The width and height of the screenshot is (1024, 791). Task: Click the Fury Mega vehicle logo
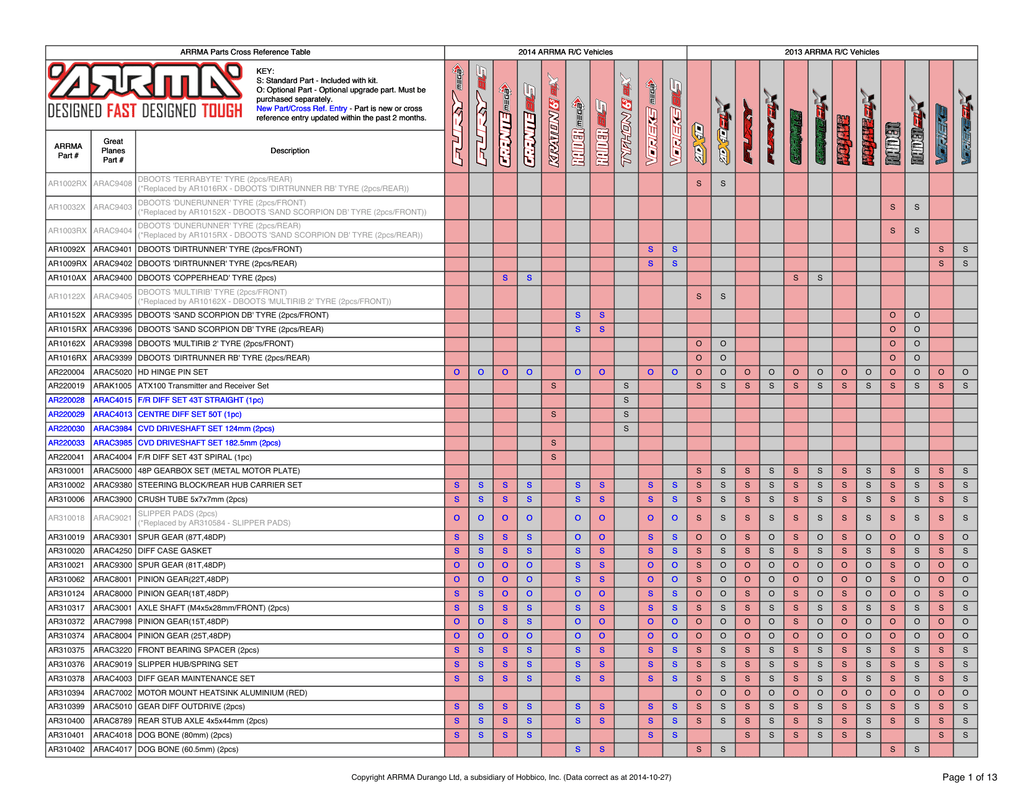click(456, 115)
